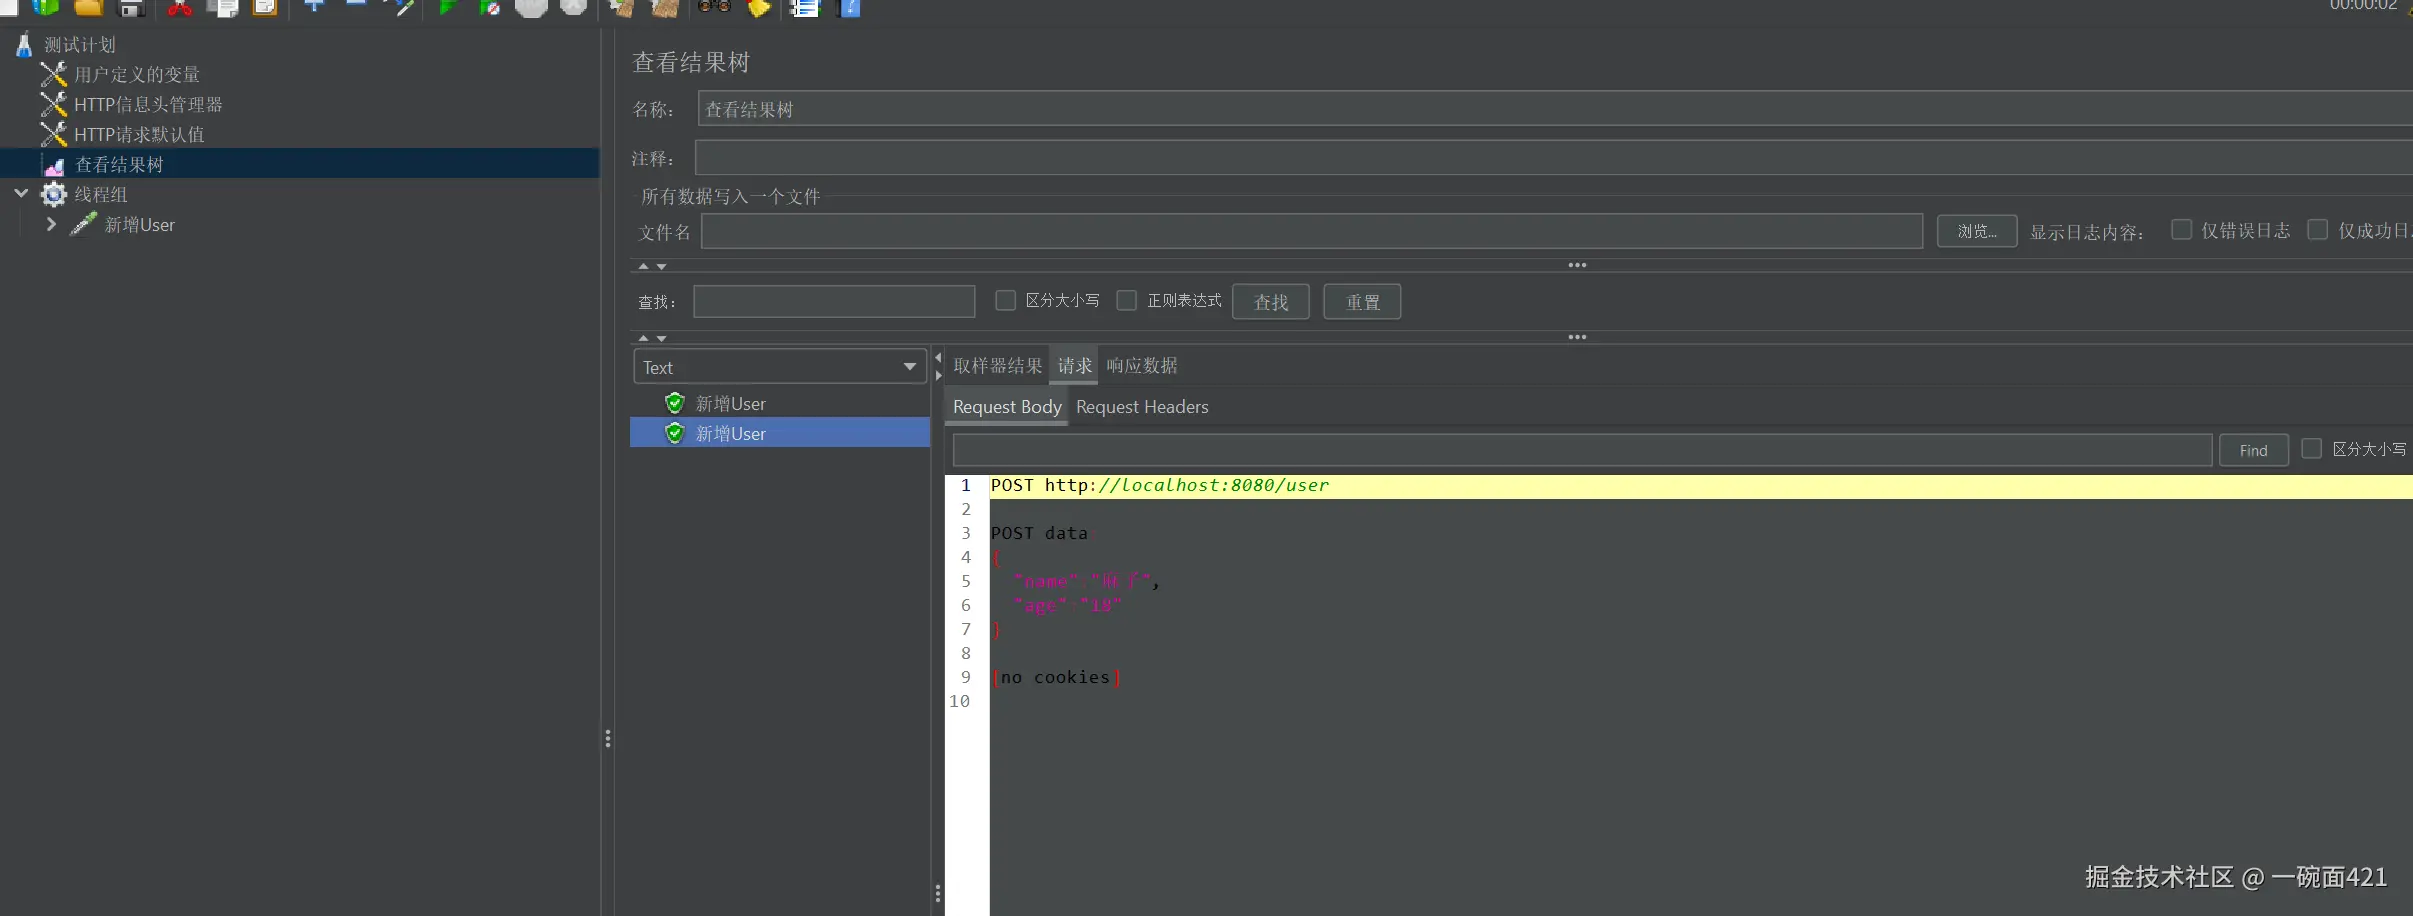Toggle the 仅成功日志 checkbox
Screen dimensions: 2413x916
coord(2317,230)
